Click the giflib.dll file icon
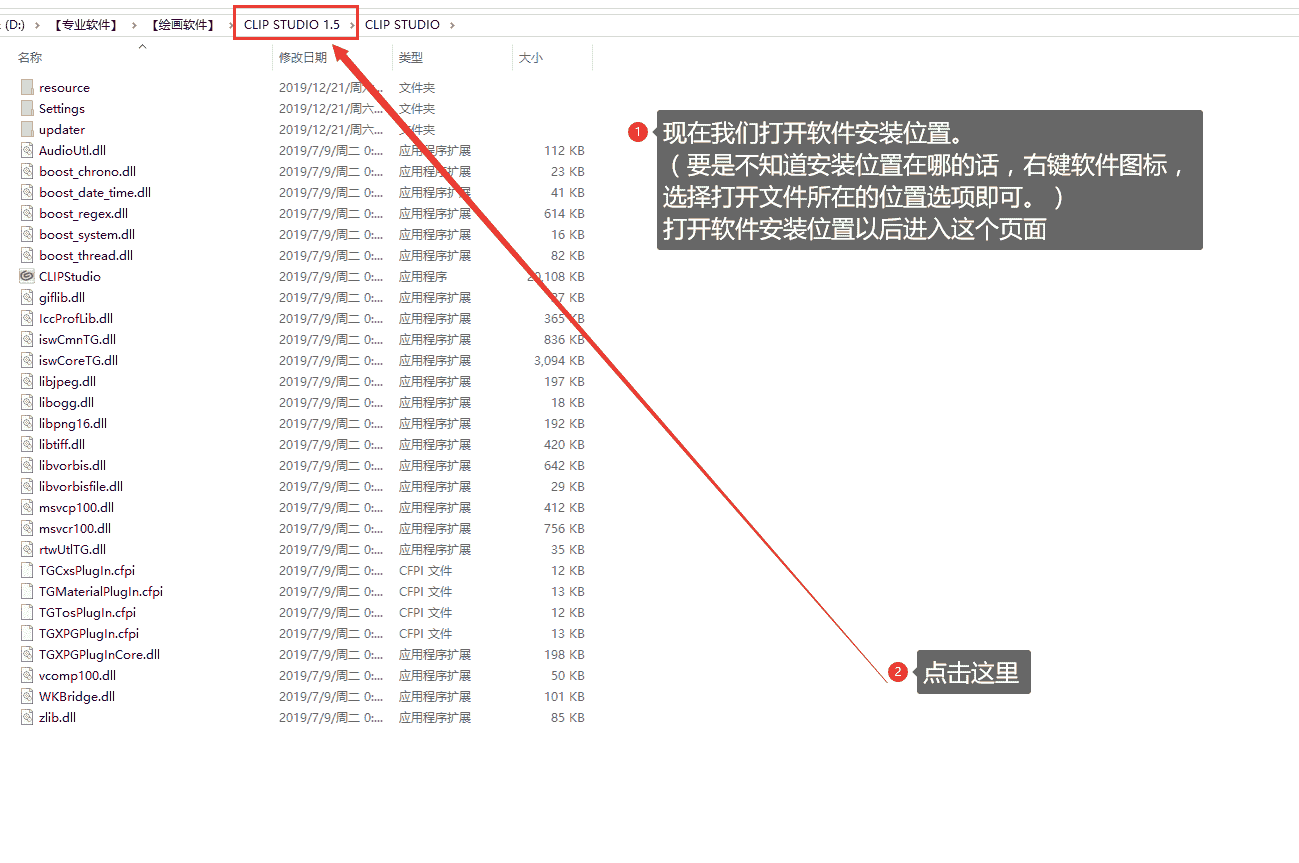The image size is (1299, 863). pos(27,297)
